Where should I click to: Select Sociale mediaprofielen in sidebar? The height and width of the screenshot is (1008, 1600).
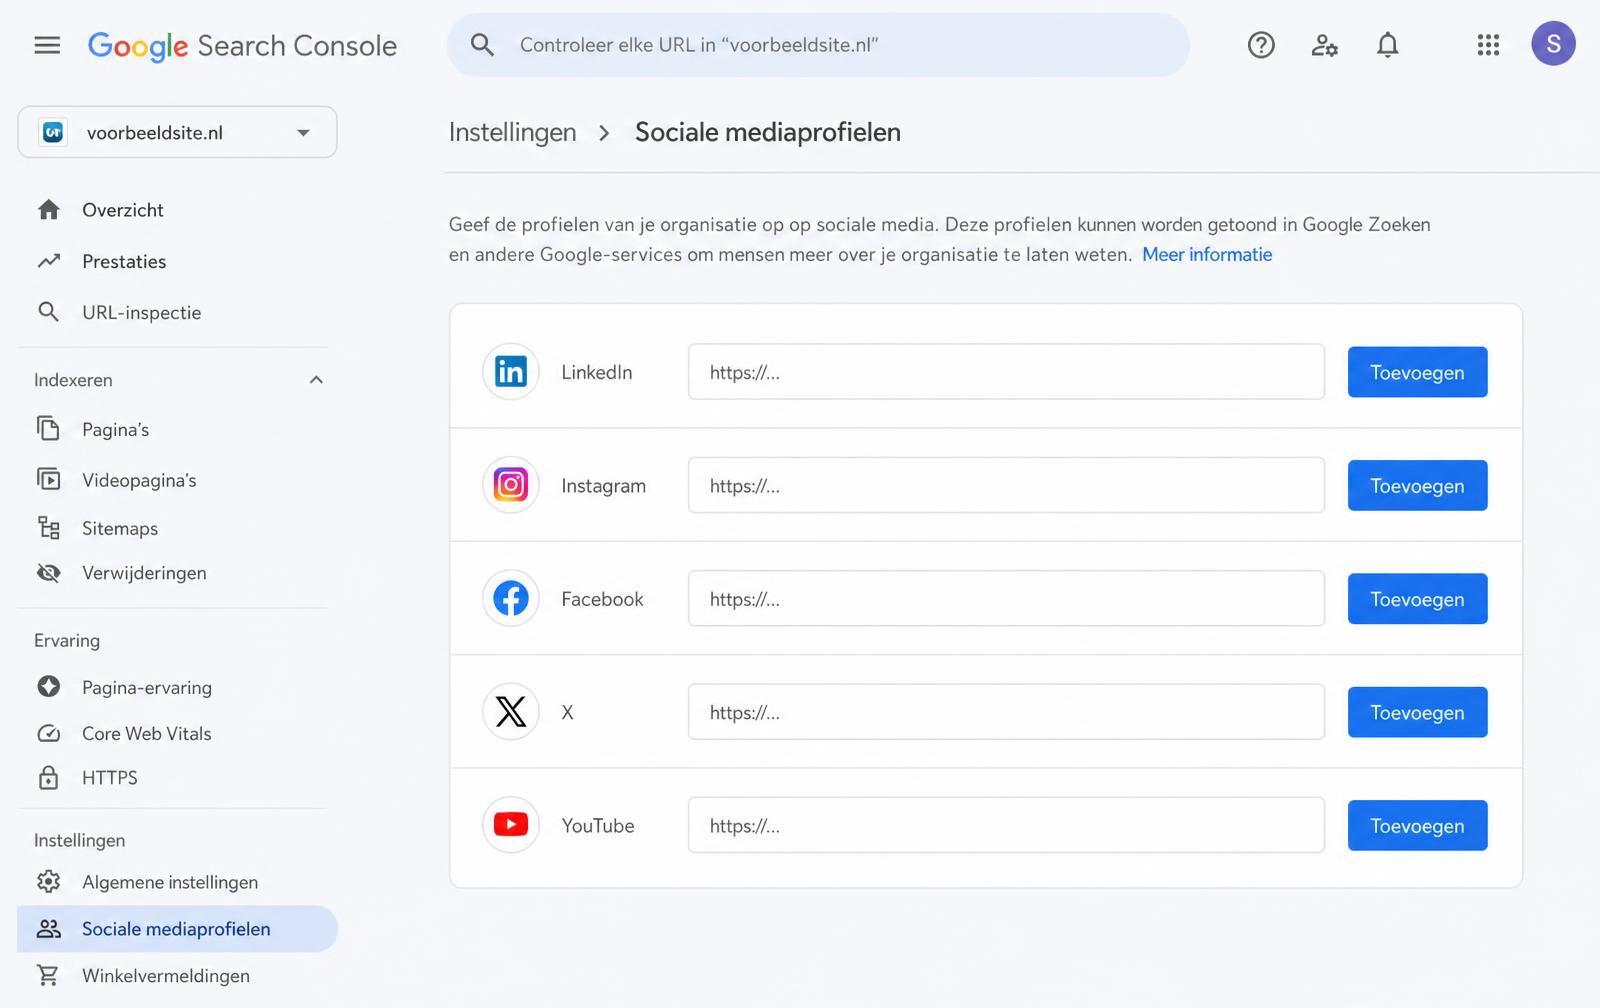click(178, 929)
